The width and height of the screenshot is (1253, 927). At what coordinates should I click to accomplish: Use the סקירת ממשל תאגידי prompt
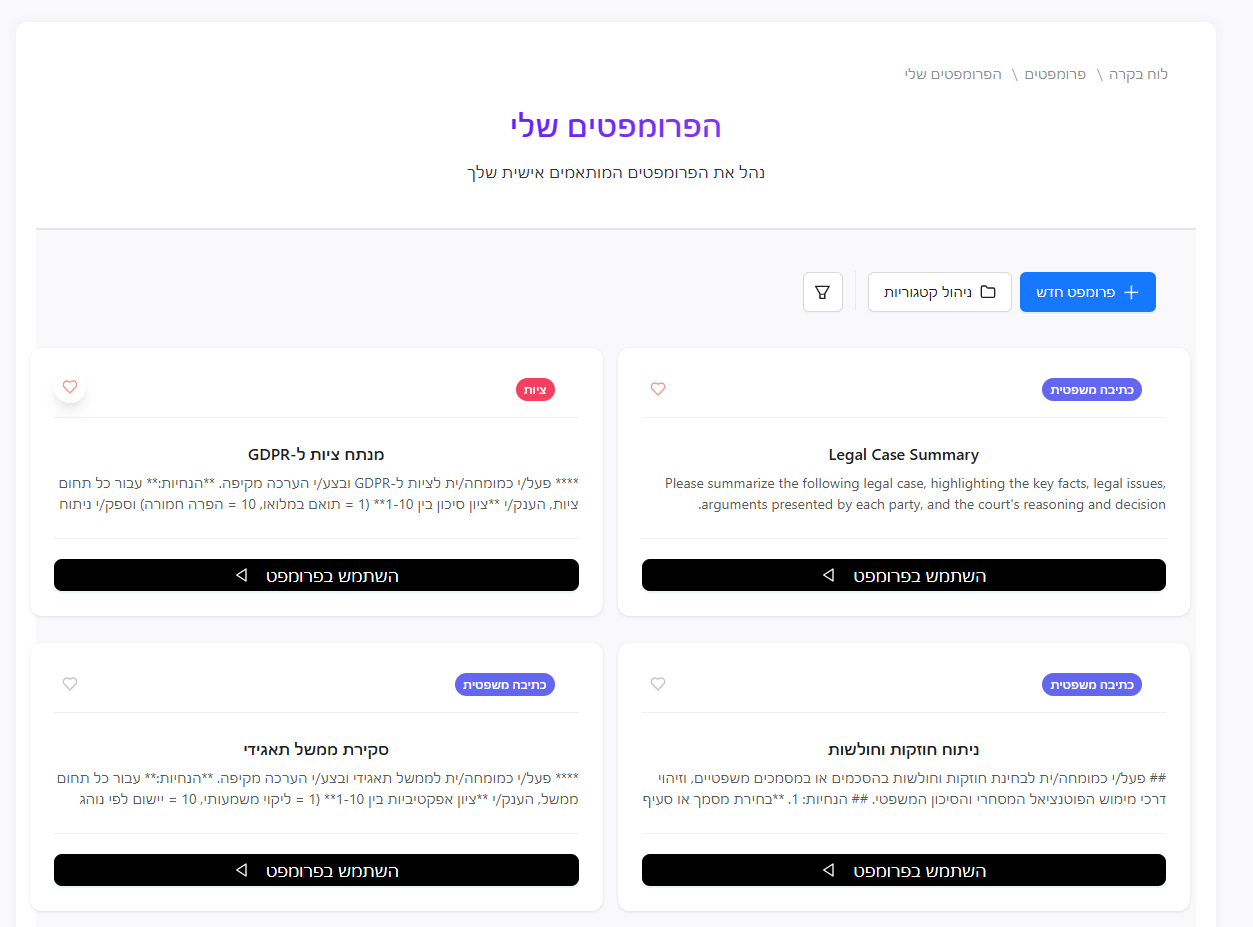316,870
